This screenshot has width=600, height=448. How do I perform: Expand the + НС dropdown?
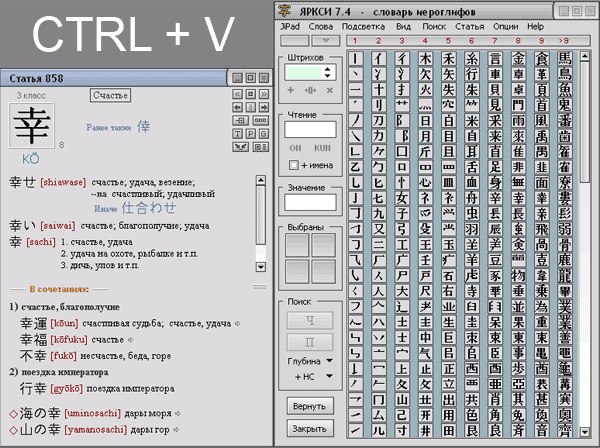[329, 376]
